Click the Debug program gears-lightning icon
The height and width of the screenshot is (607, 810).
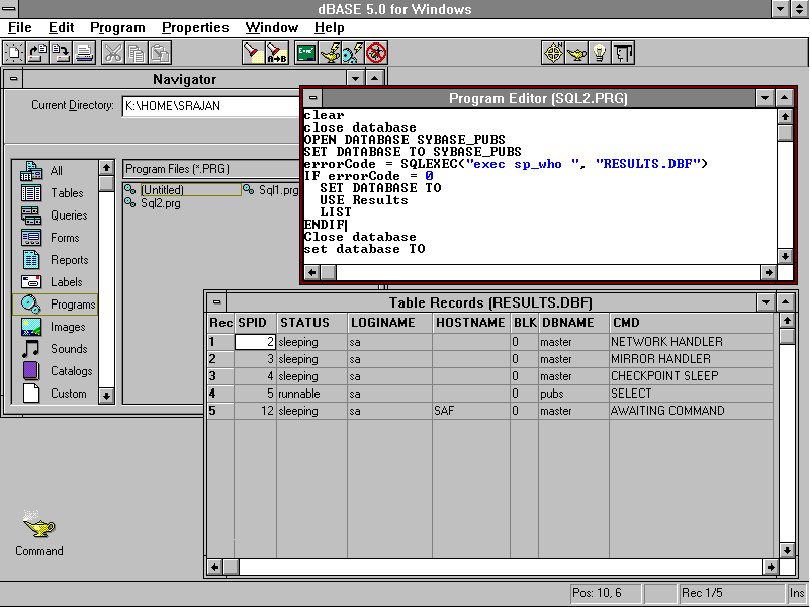pyautogui.click(x=352, y=53)
